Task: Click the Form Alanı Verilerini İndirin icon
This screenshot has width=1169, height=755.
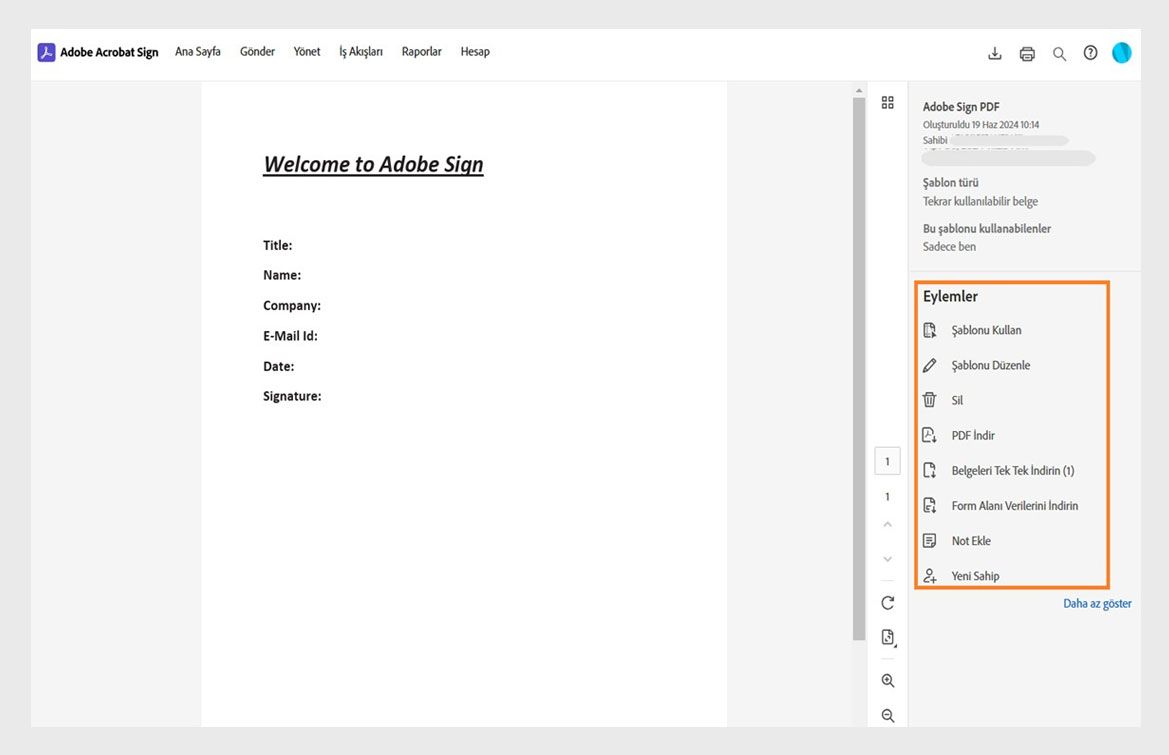Action: coord(930,505)
